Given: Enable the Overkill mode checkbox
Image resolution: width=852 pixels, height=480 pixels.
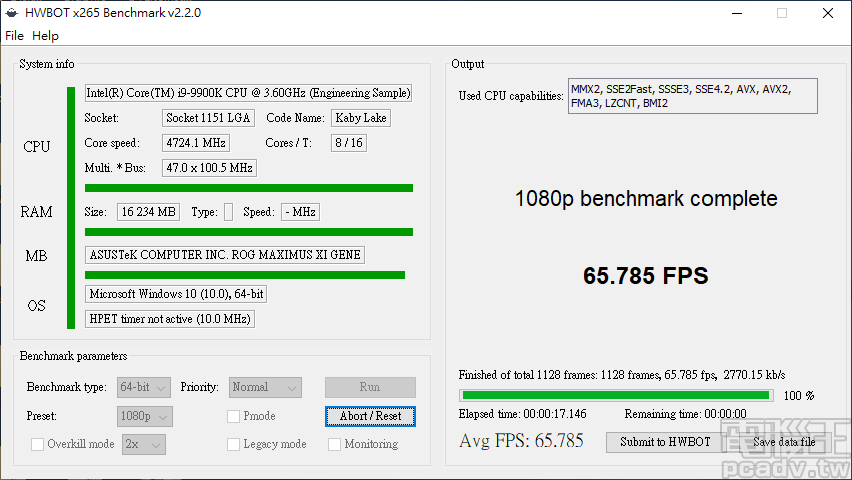Looking at the screenshot, I should (37, 445).
